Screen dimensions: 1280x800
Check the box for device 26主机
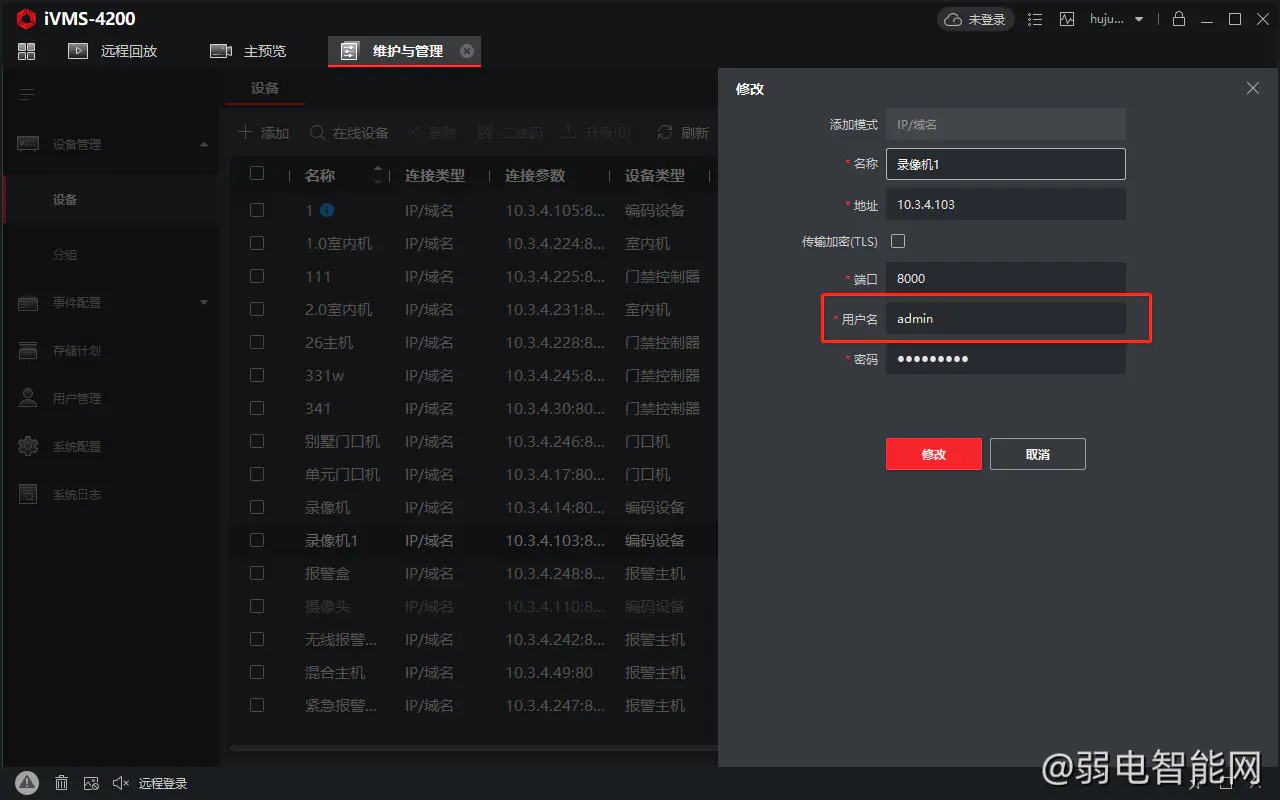coord(257,342)
